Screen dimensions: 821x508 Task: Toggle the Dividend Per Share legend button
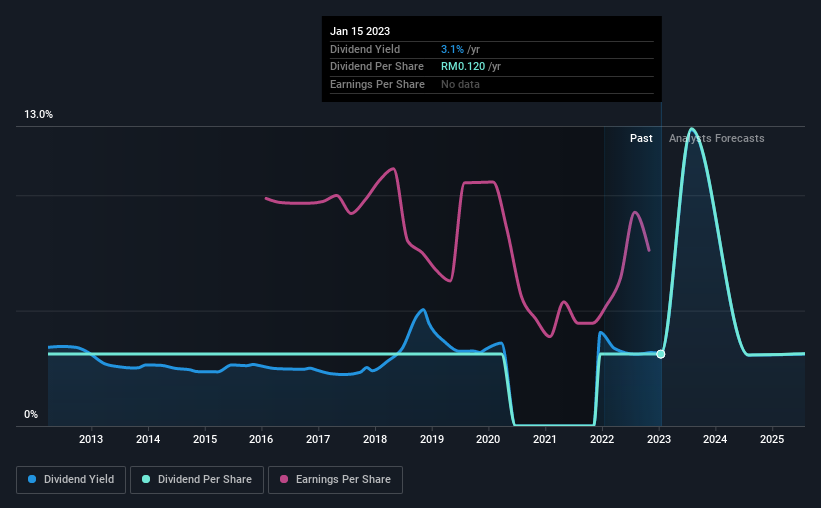197,480
